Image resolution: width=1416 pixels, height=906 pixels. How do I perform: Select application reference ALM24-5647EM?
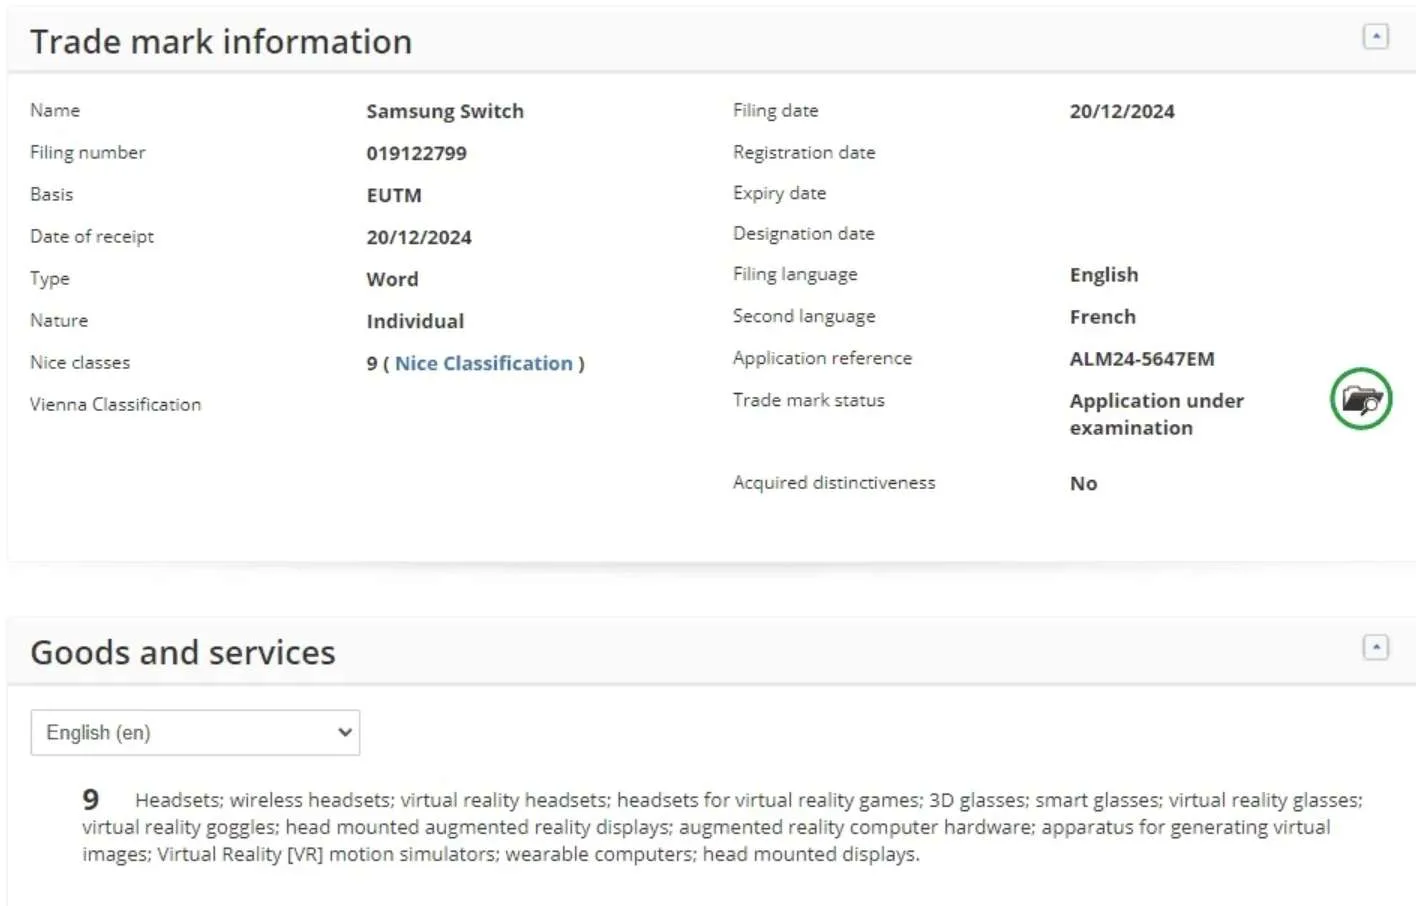coord(1142,358)
